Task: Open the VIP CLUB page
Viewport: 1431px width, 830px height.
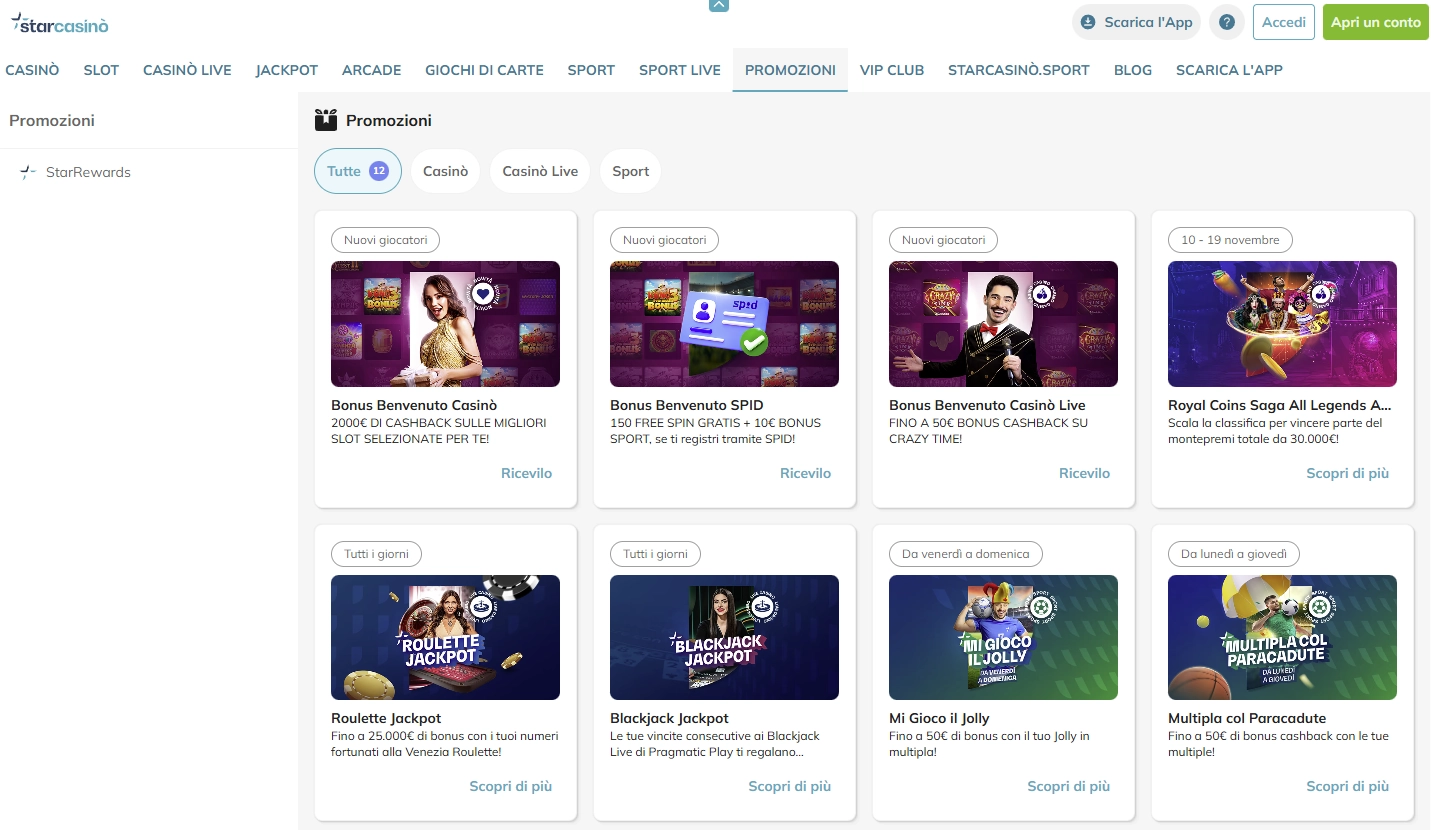Action: [x=892, y=69]
